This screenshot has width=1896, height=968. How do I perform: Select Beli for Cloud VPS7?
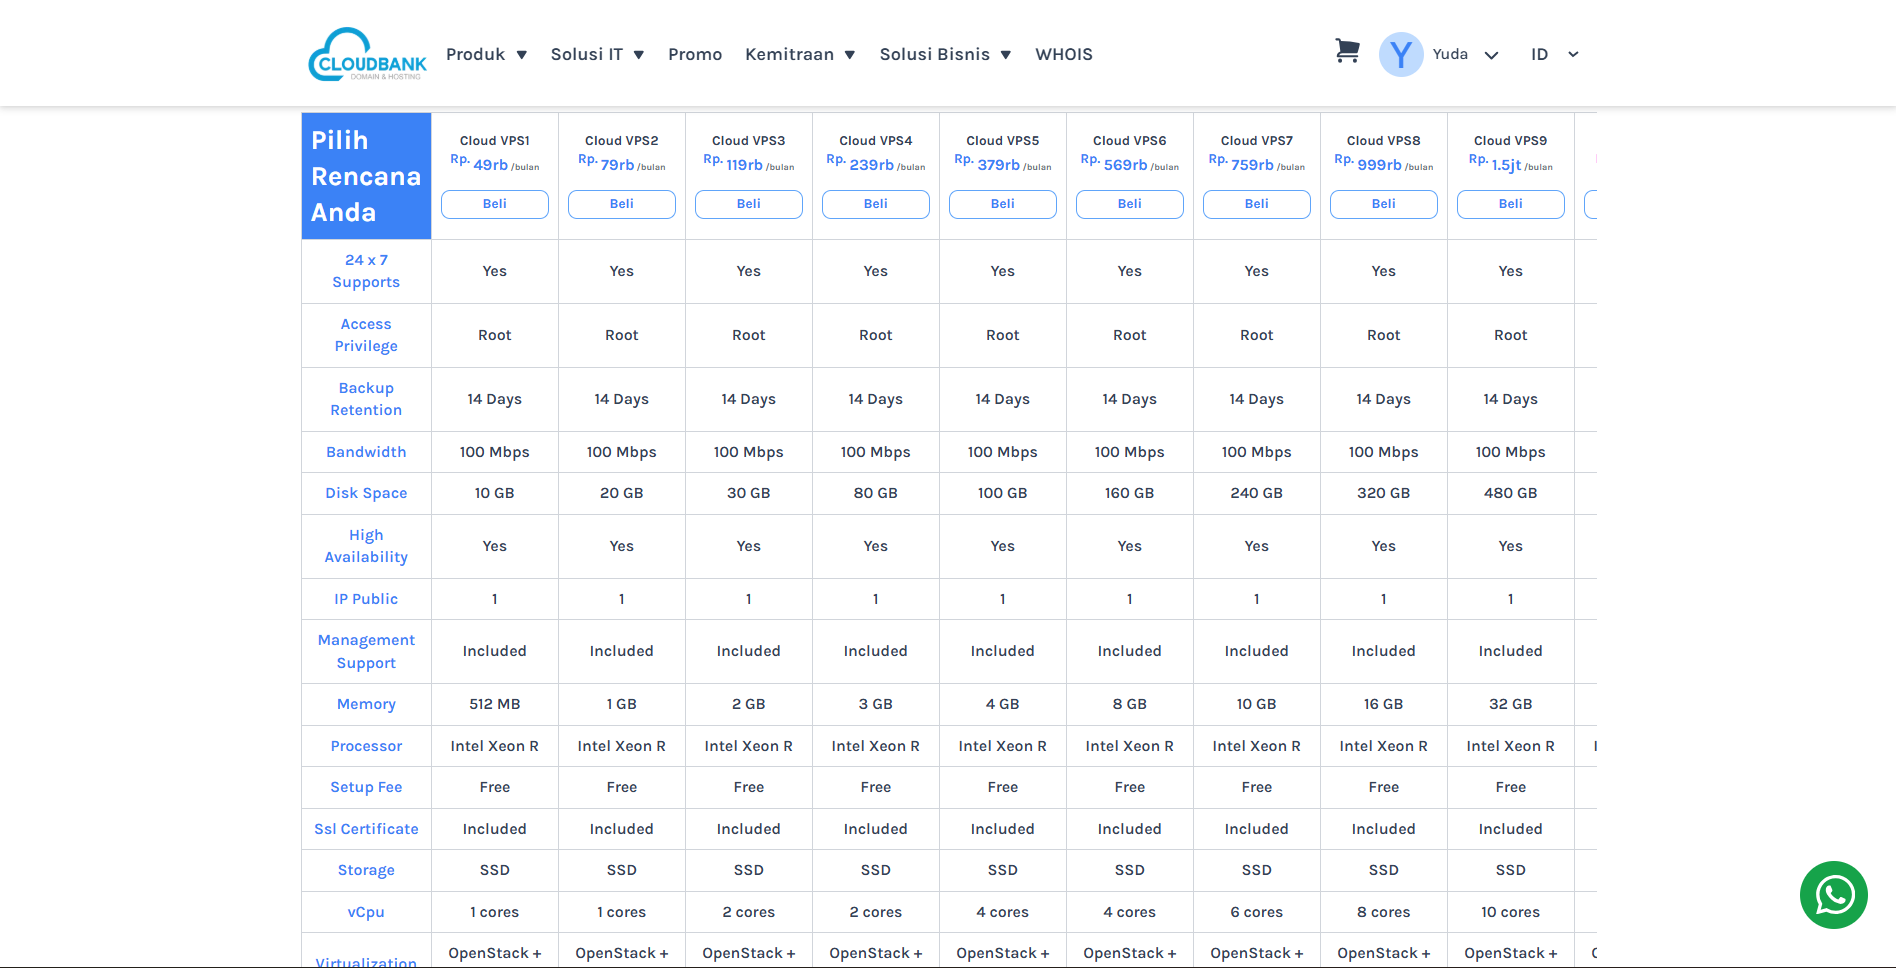pos(1257,204)
